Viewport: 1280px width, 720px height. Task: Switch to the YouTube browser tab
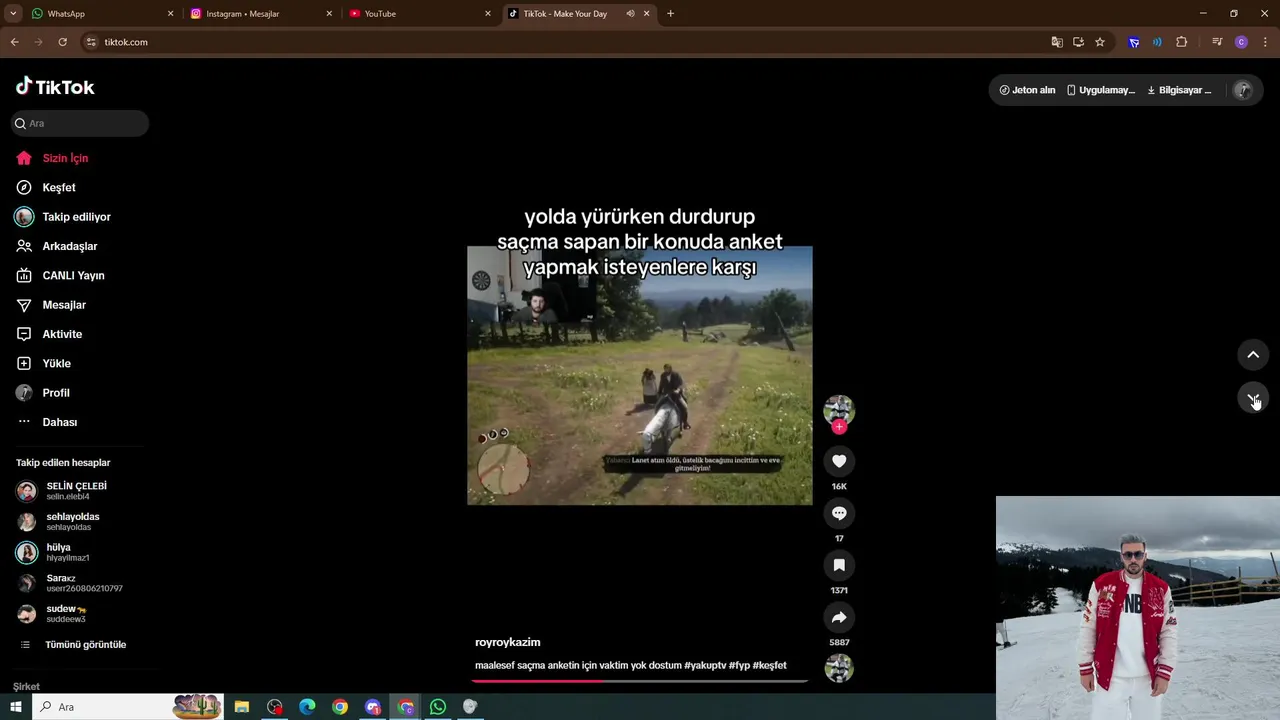(420, 14)
